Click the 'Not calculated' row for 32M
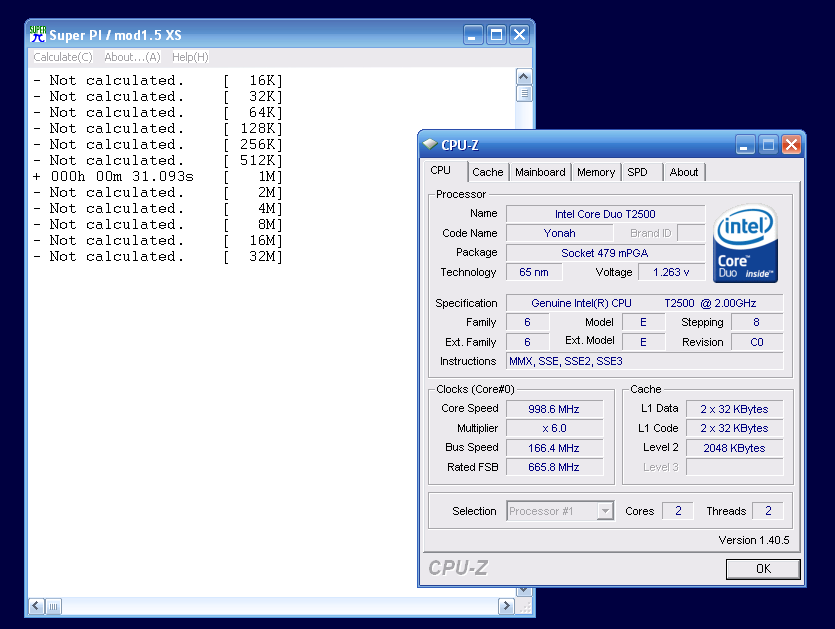This screenshot has height=629, width=835. pyautogui.click(x=158, y=256)
